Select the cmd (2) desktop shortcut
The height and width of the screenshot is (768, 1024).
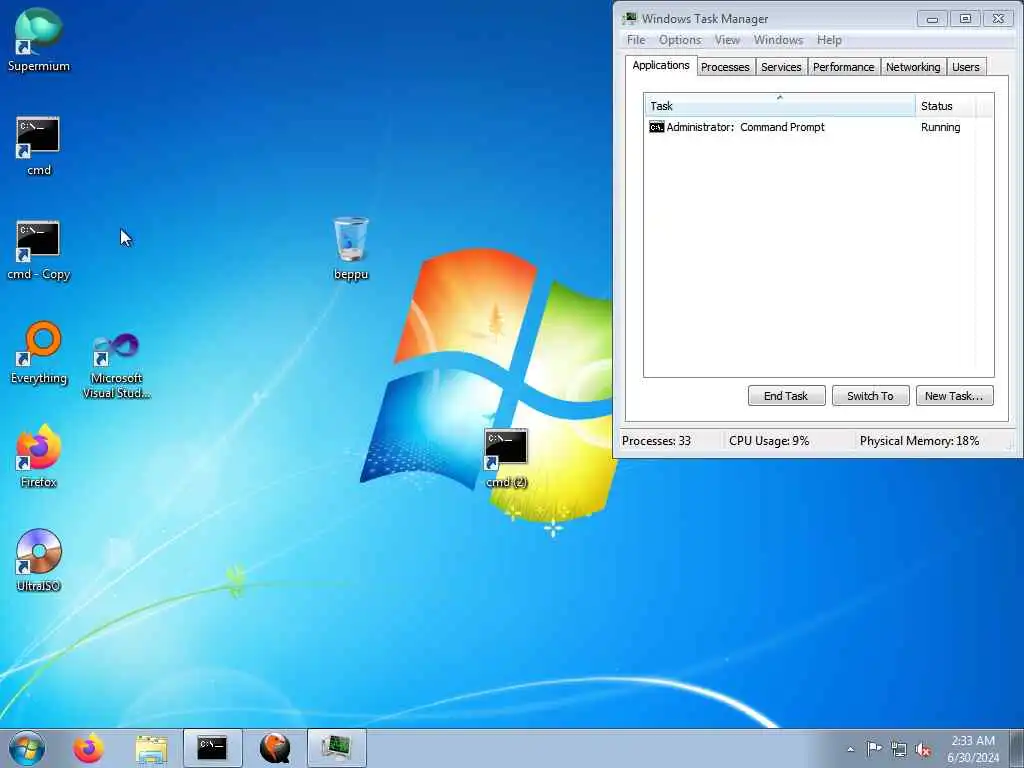(506, 458)
